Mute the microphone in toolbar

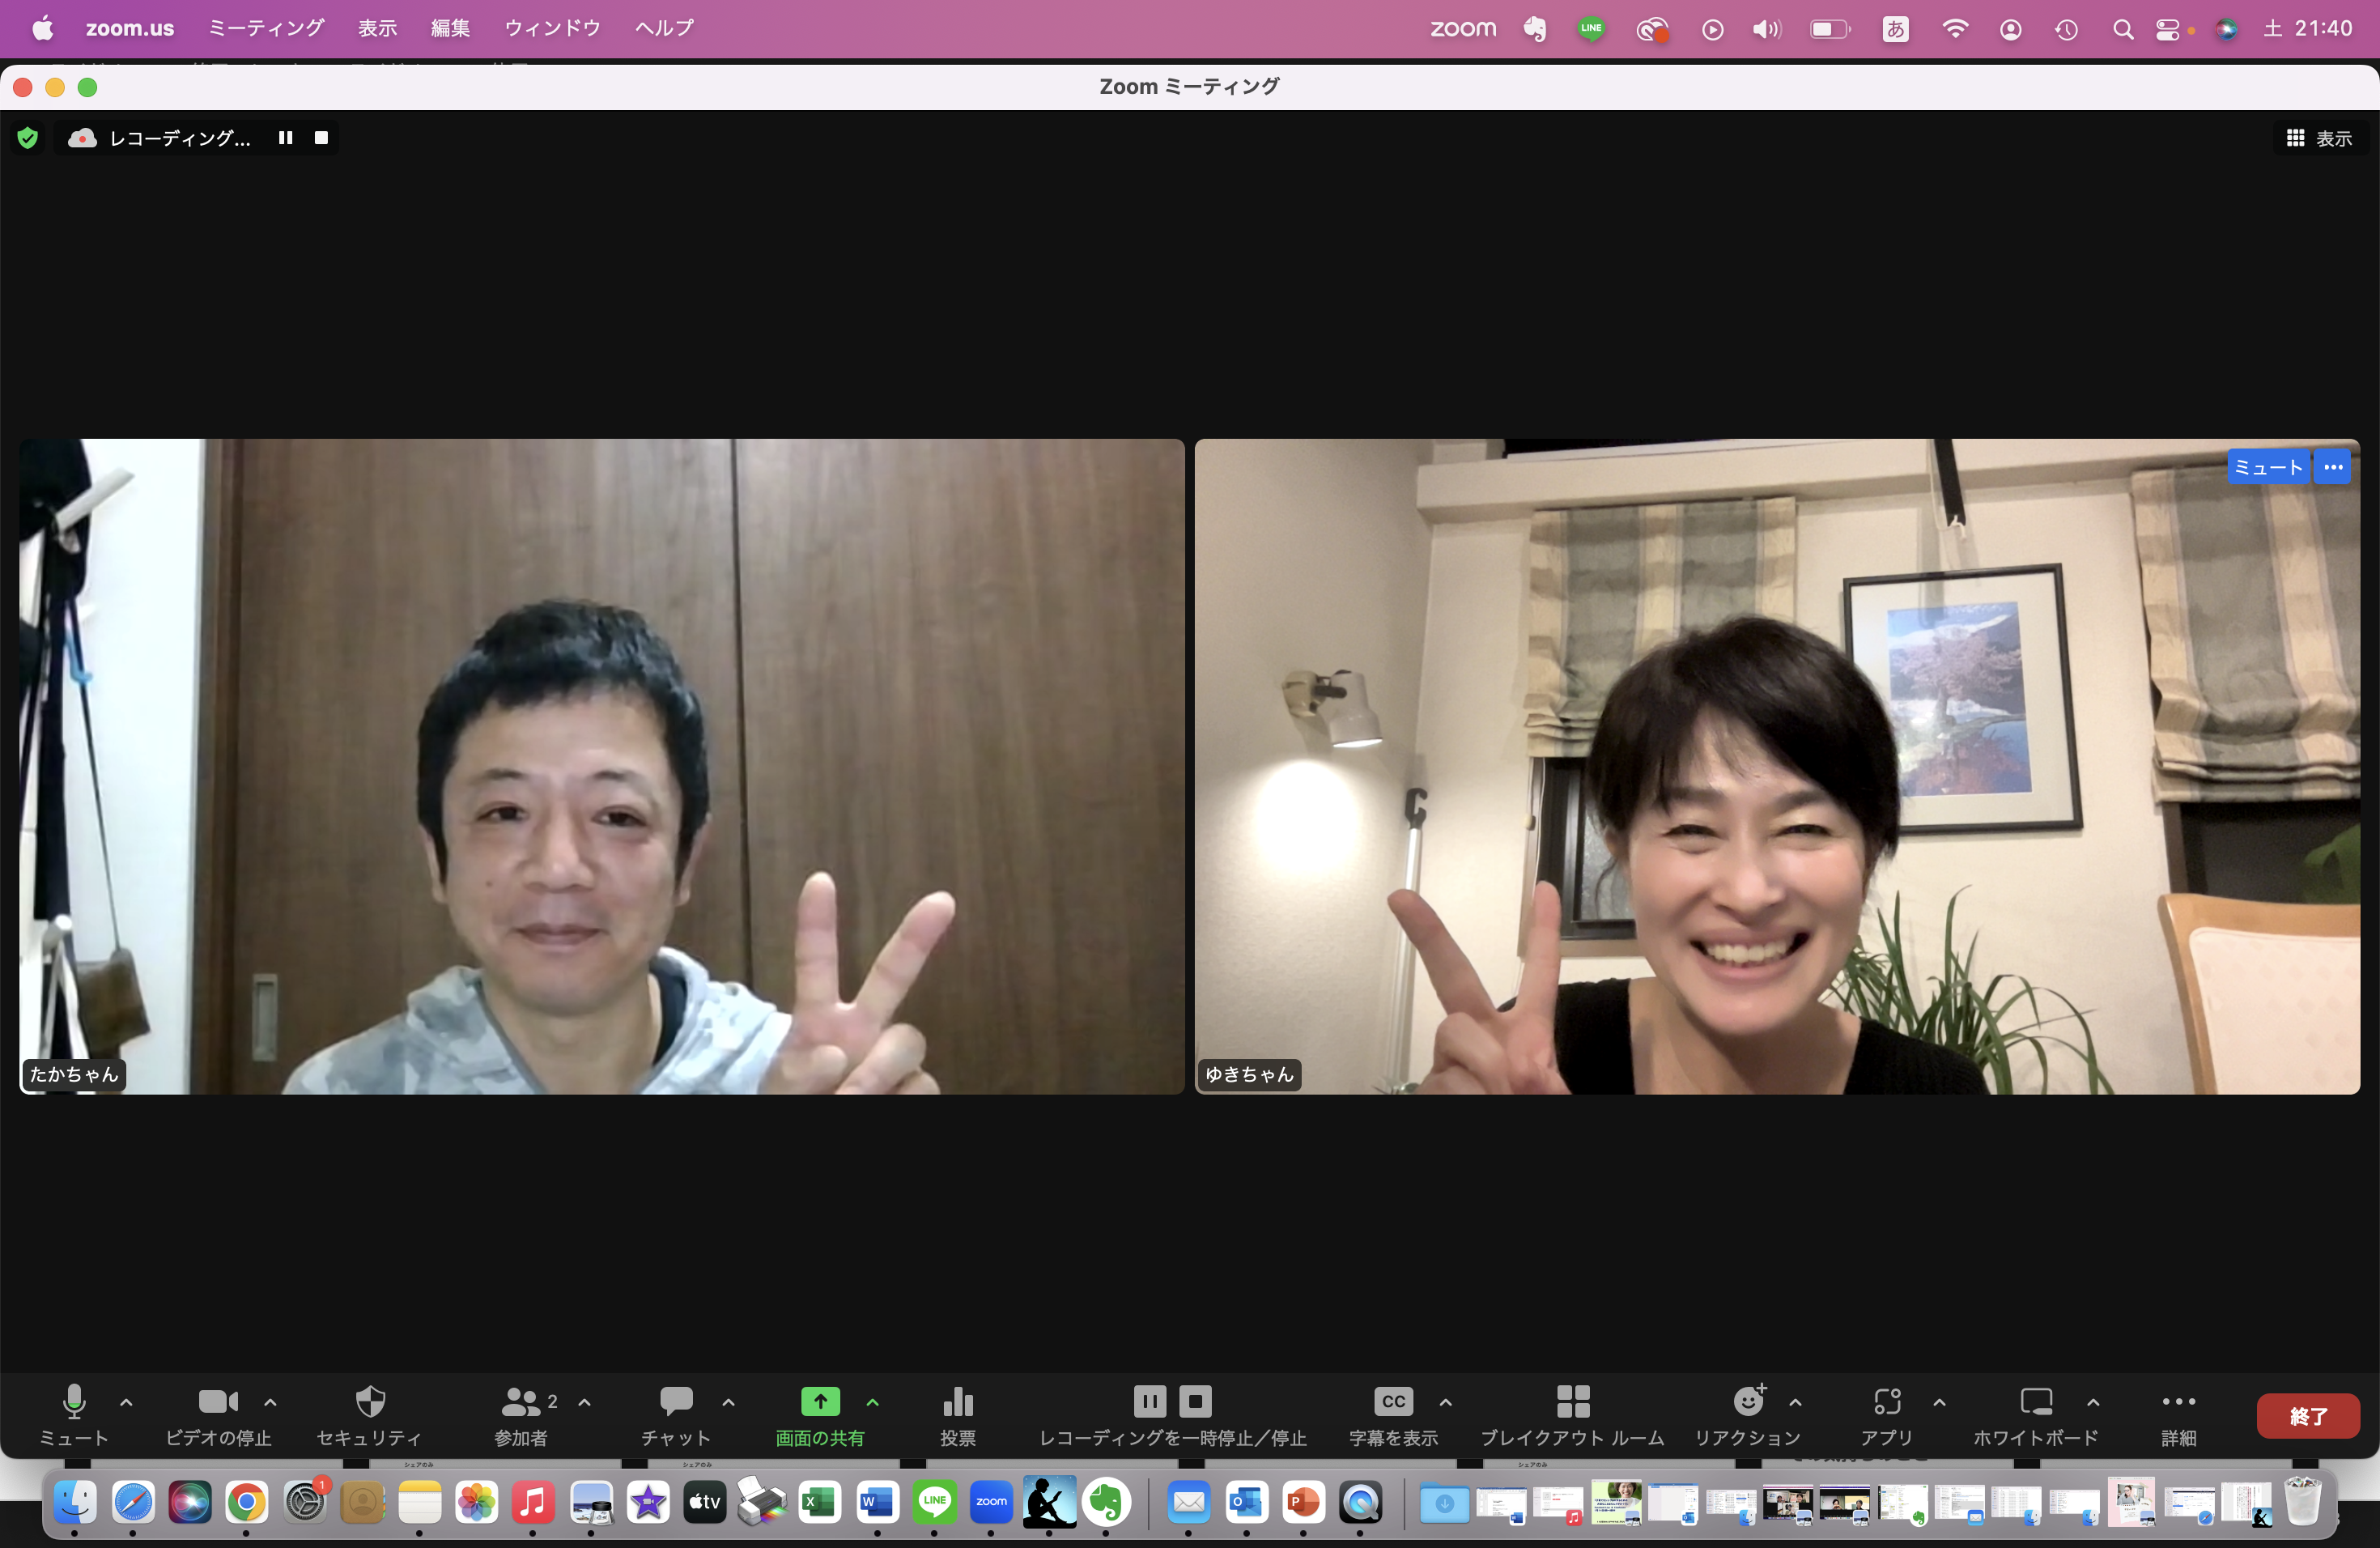(x=74, y=1402)
